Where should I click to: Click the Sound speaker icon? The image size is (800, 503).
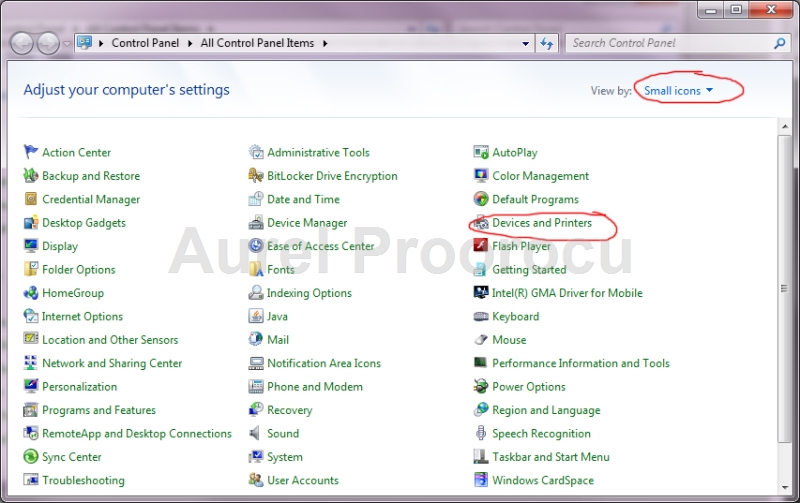[255, 433]
